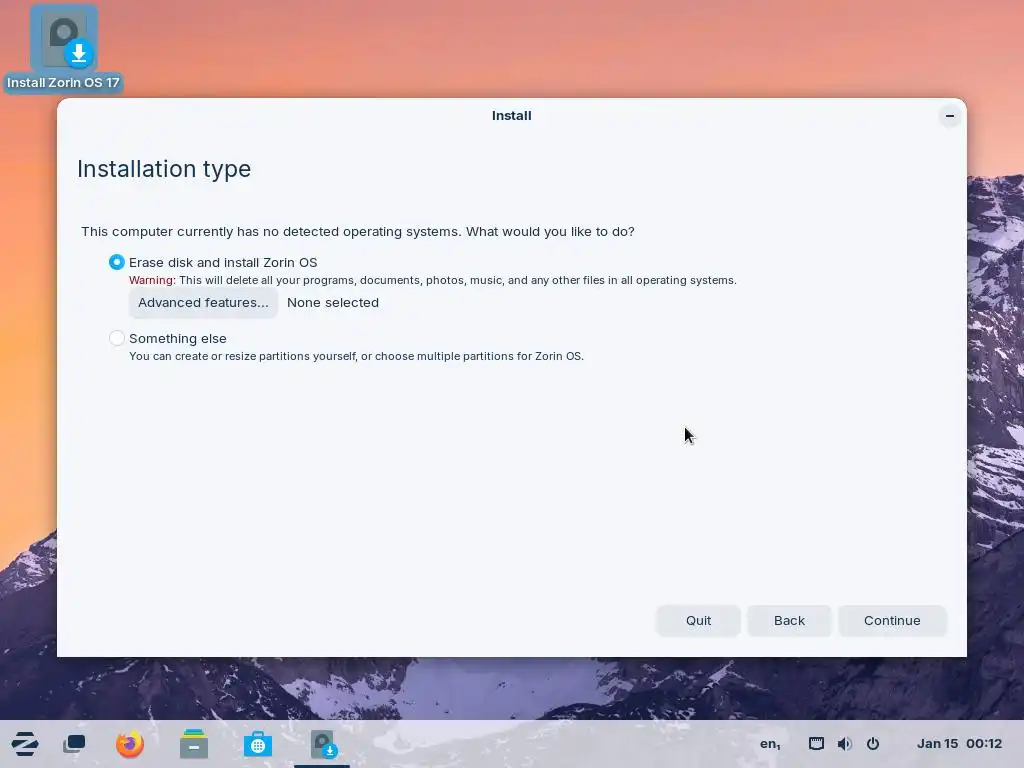Click the Install window title
The image size is (1024, 768).
(511, 116)
